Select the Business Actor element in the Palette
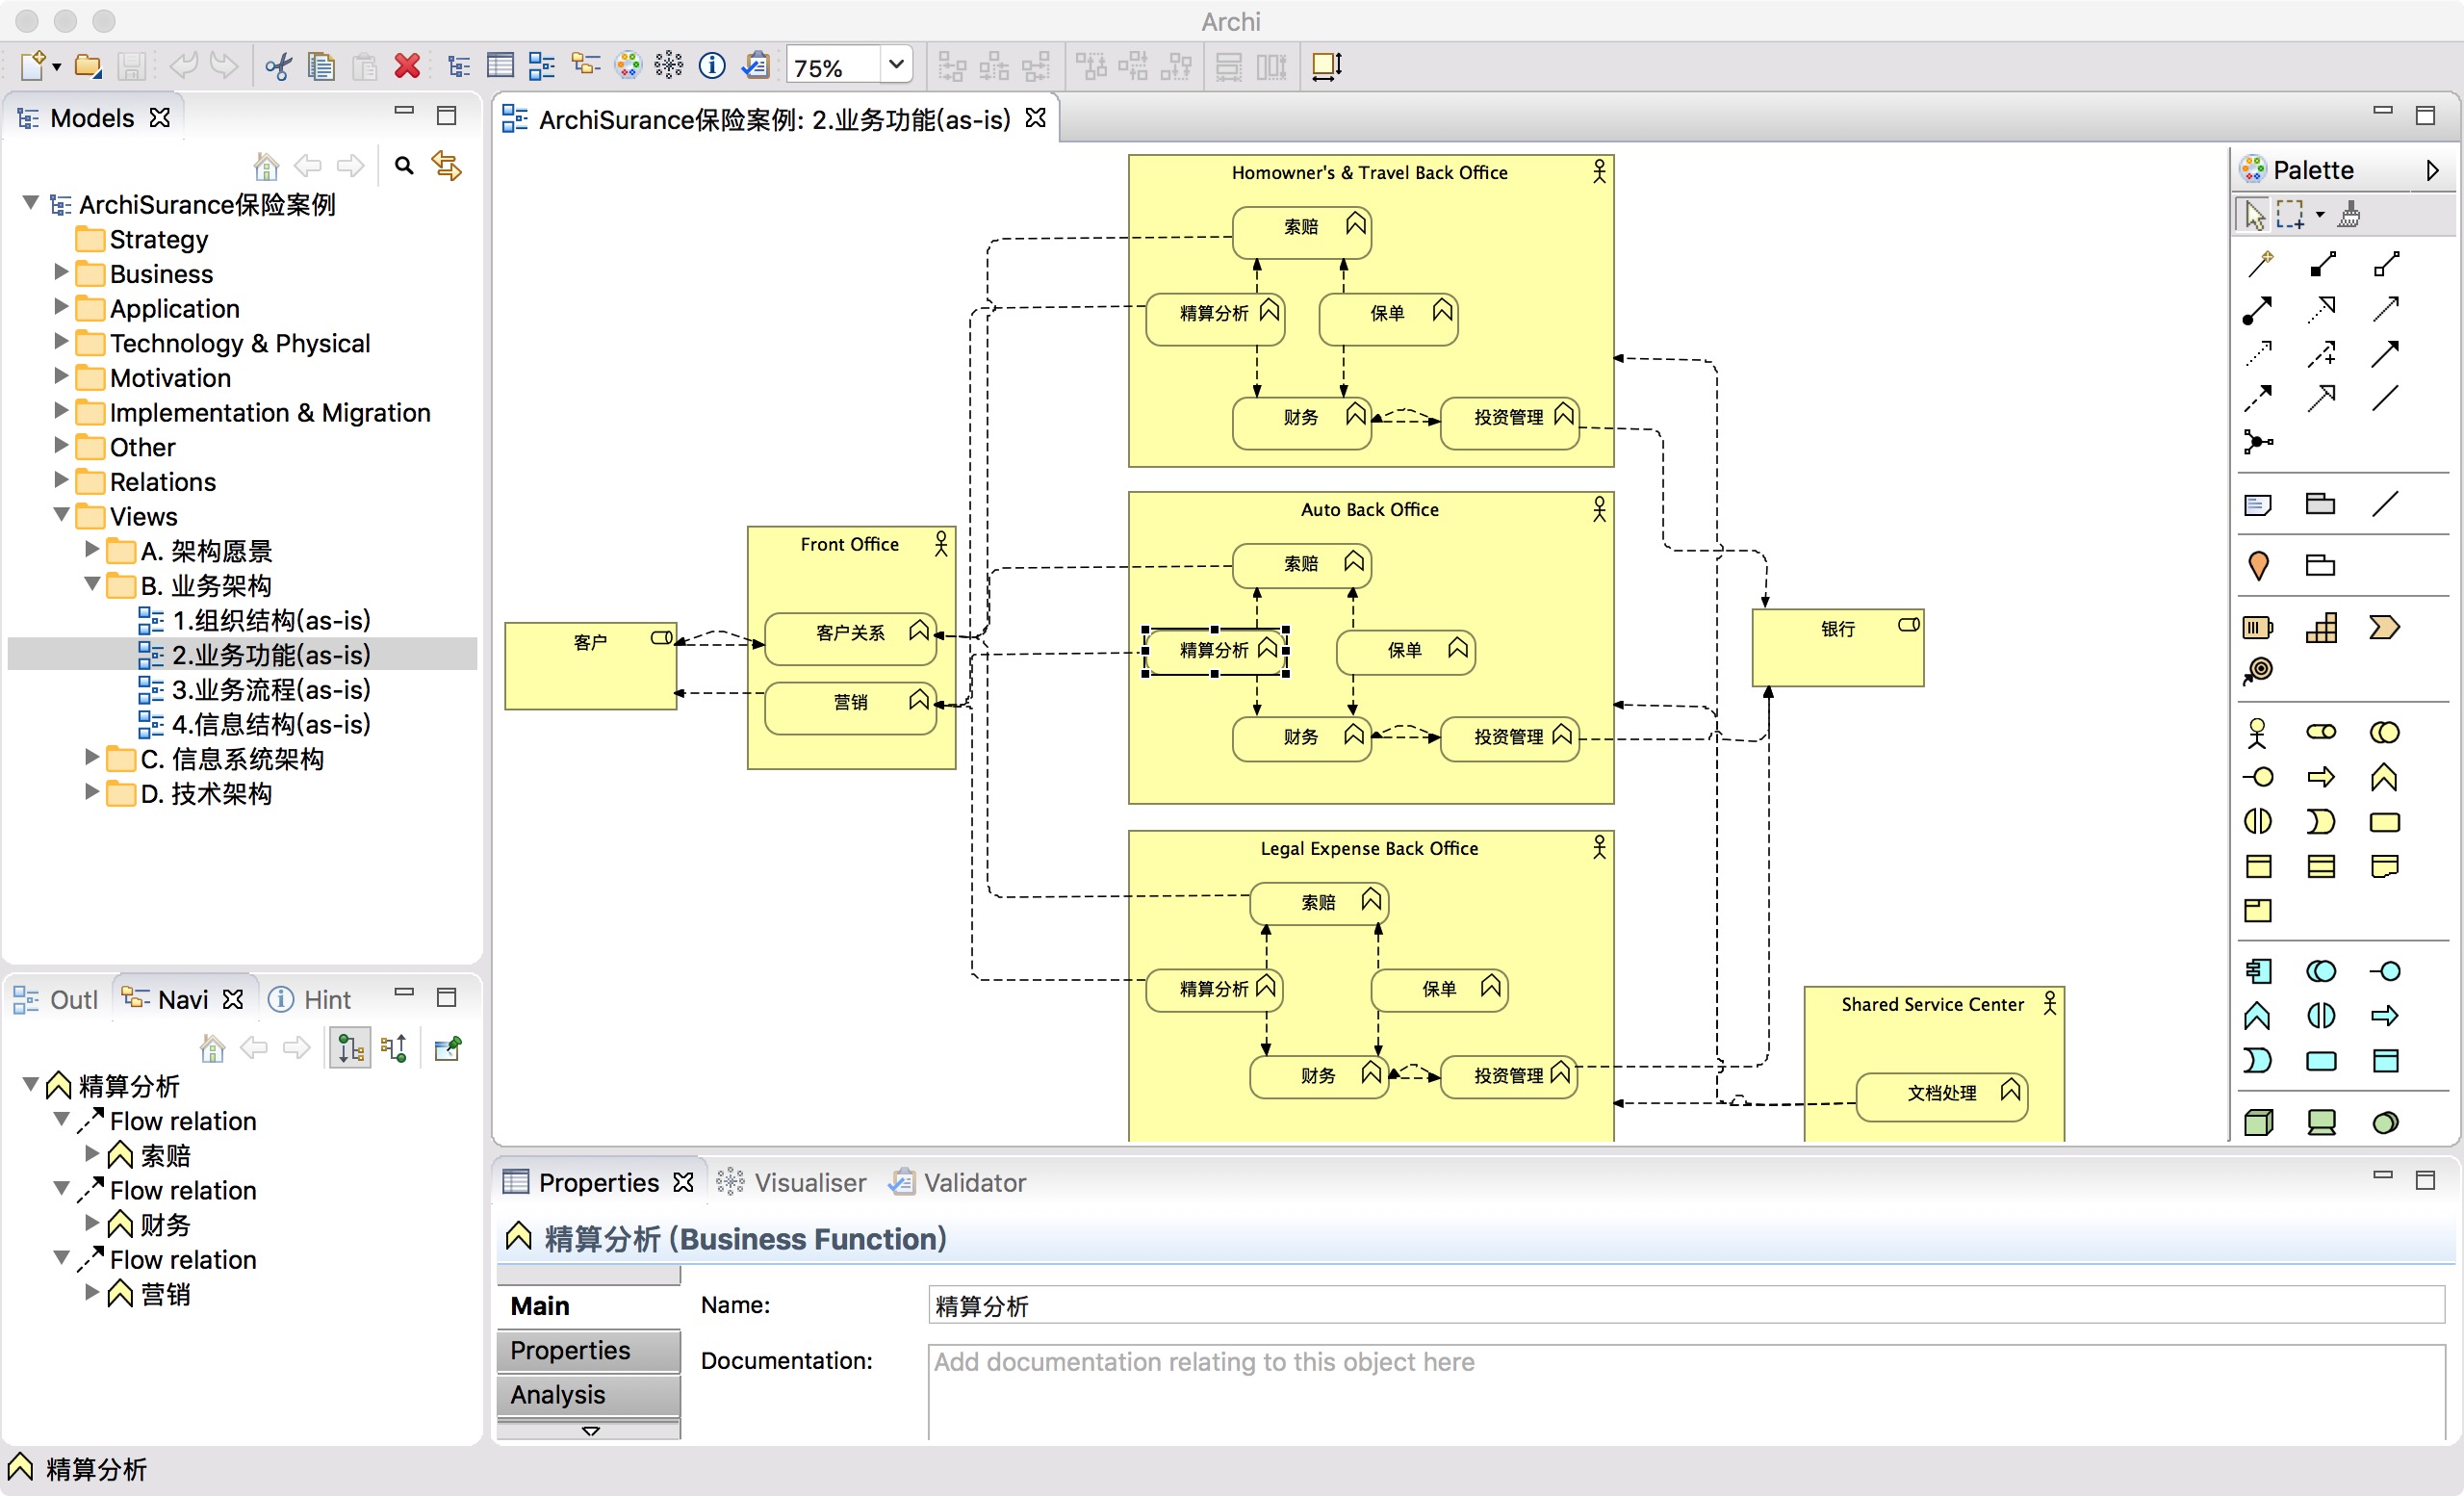 2257,733
